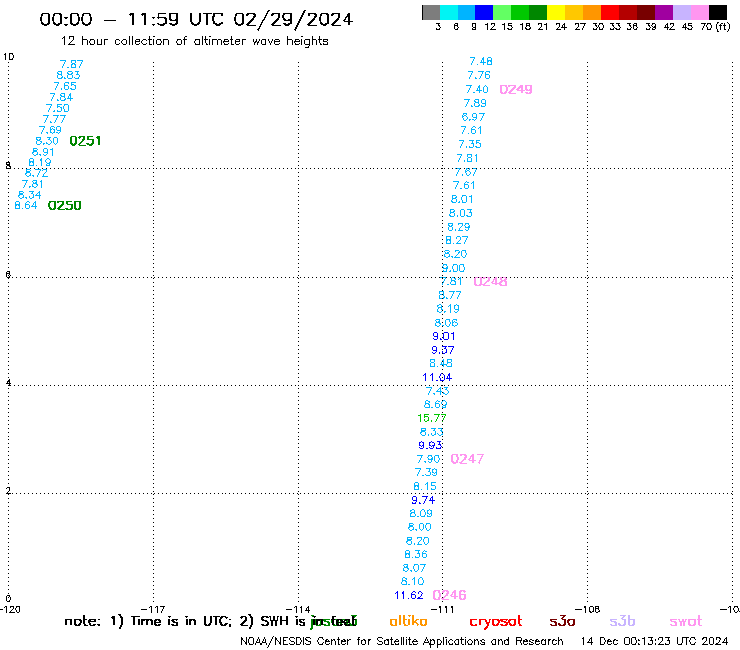Viewport: 740px width, 650px height.
Task: Click the '70 (ft)' legend label
Action: (x=715, y=27)
